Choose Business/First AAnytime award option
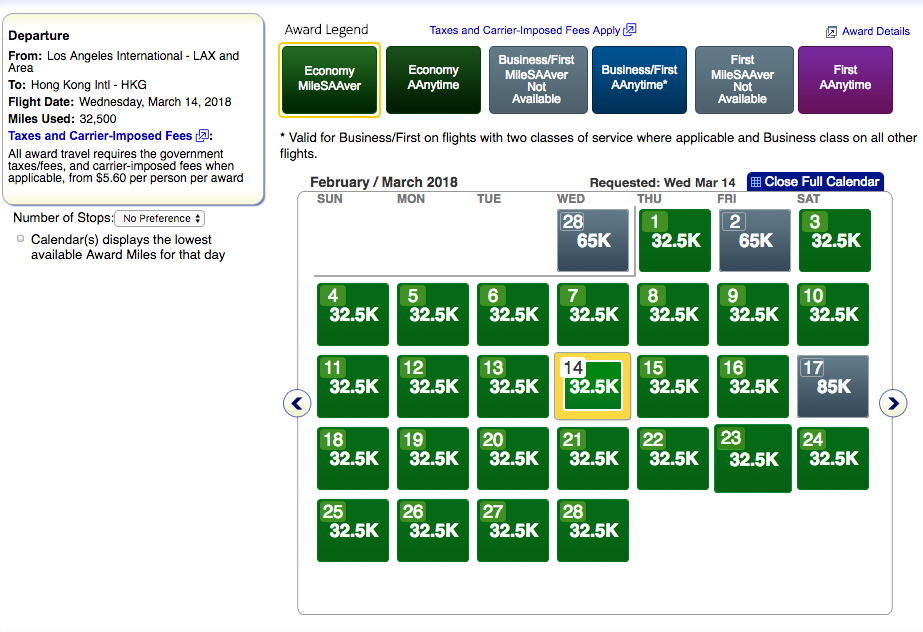This screenshot has height=632, width=923. pos(639,79)
